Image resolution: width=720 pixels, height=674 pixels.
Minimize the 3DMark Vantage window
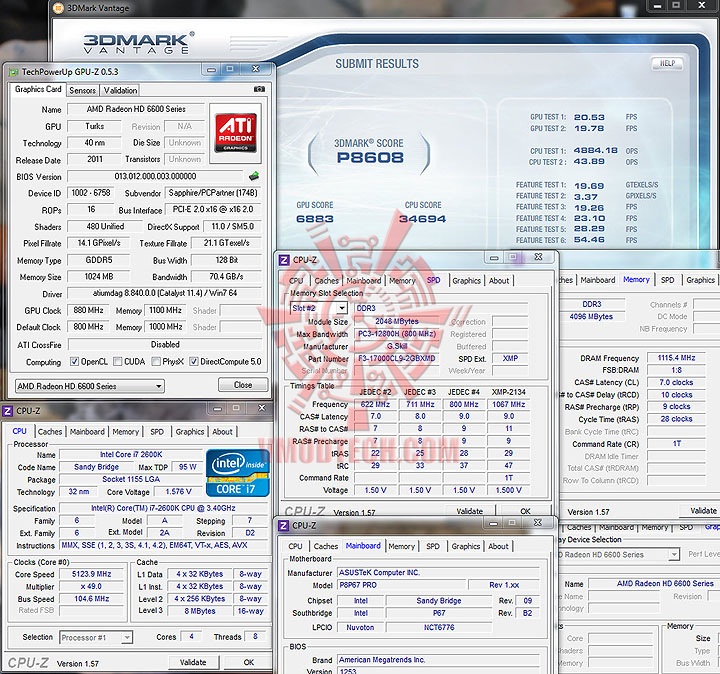[x=658, y=6]
